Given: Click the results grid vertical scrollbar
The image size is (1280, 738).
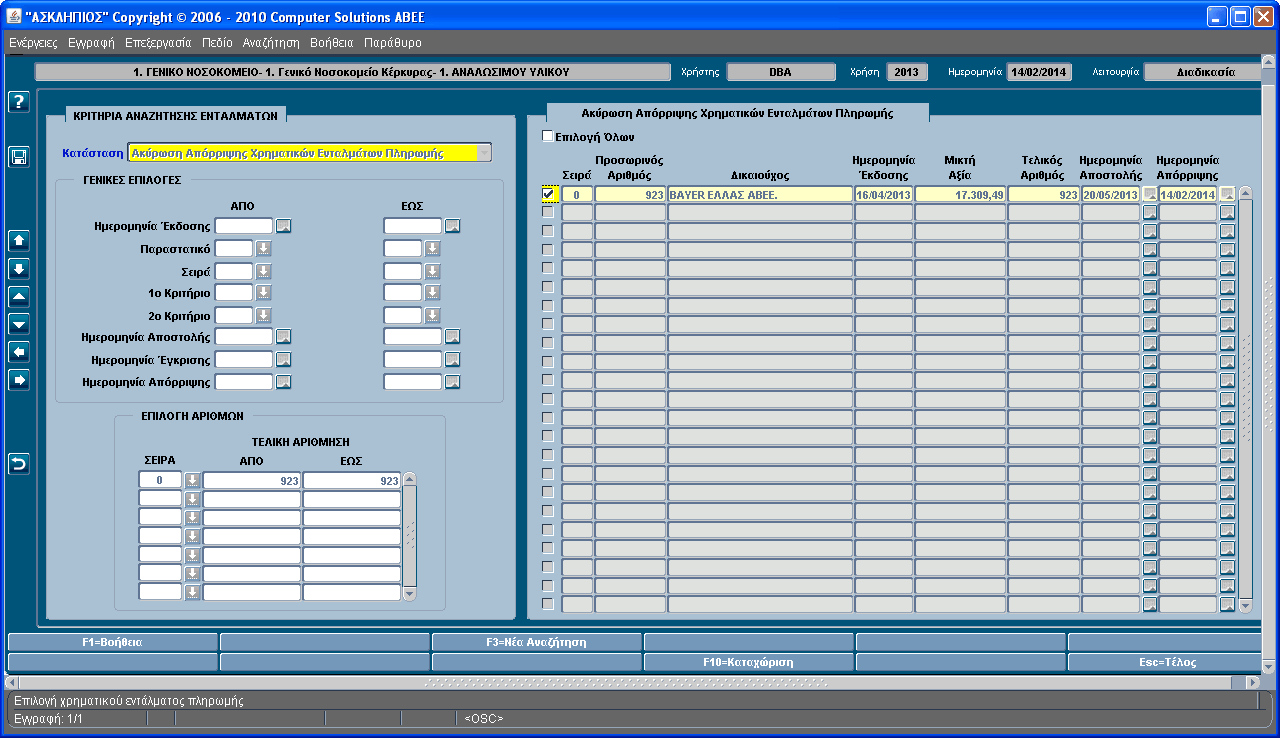Looking at the screenshot, I should pos(1245,400).
